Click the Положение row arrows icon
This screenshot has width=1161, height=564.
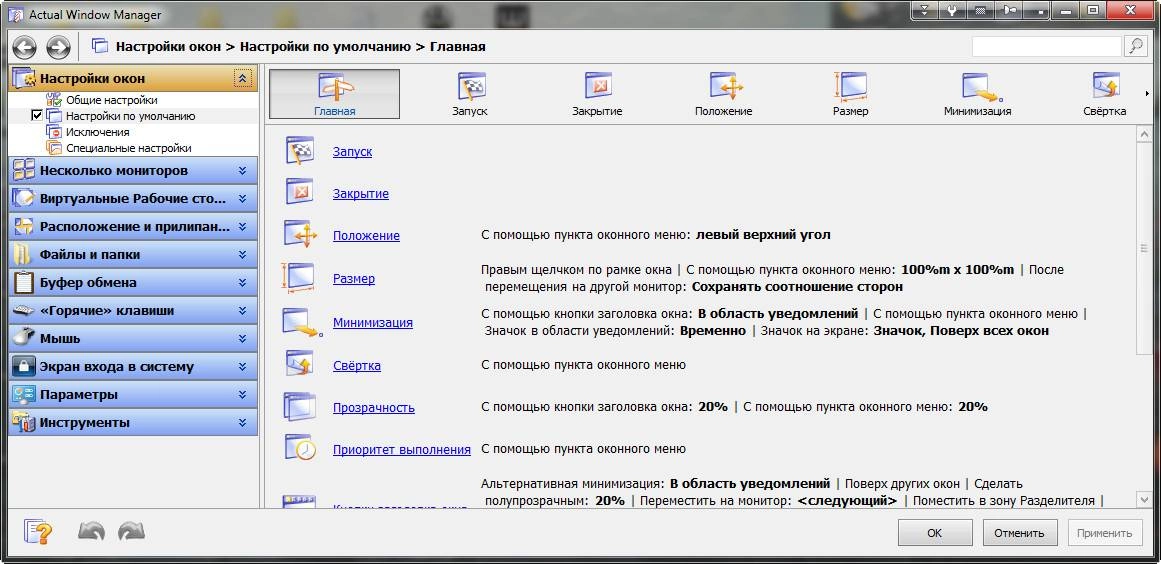(x=301, y=234)
